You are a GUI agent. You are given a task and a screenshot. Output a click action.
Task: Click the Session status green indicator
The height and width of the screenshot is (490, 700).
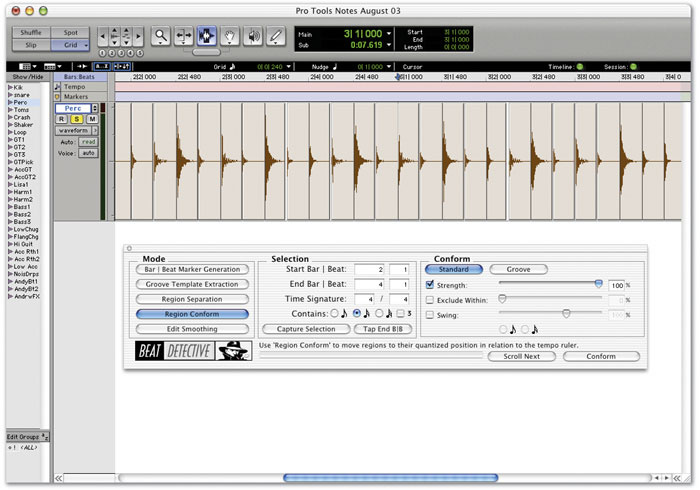point(633,66)
